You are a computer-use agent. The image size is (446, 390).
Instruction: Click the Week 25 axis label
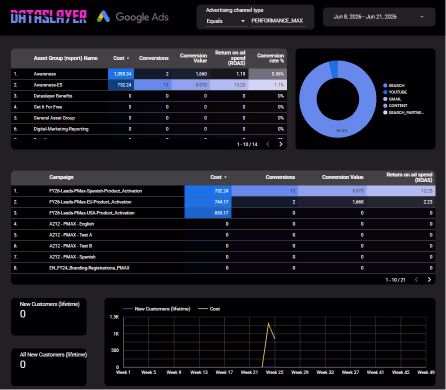click(274, 372)
